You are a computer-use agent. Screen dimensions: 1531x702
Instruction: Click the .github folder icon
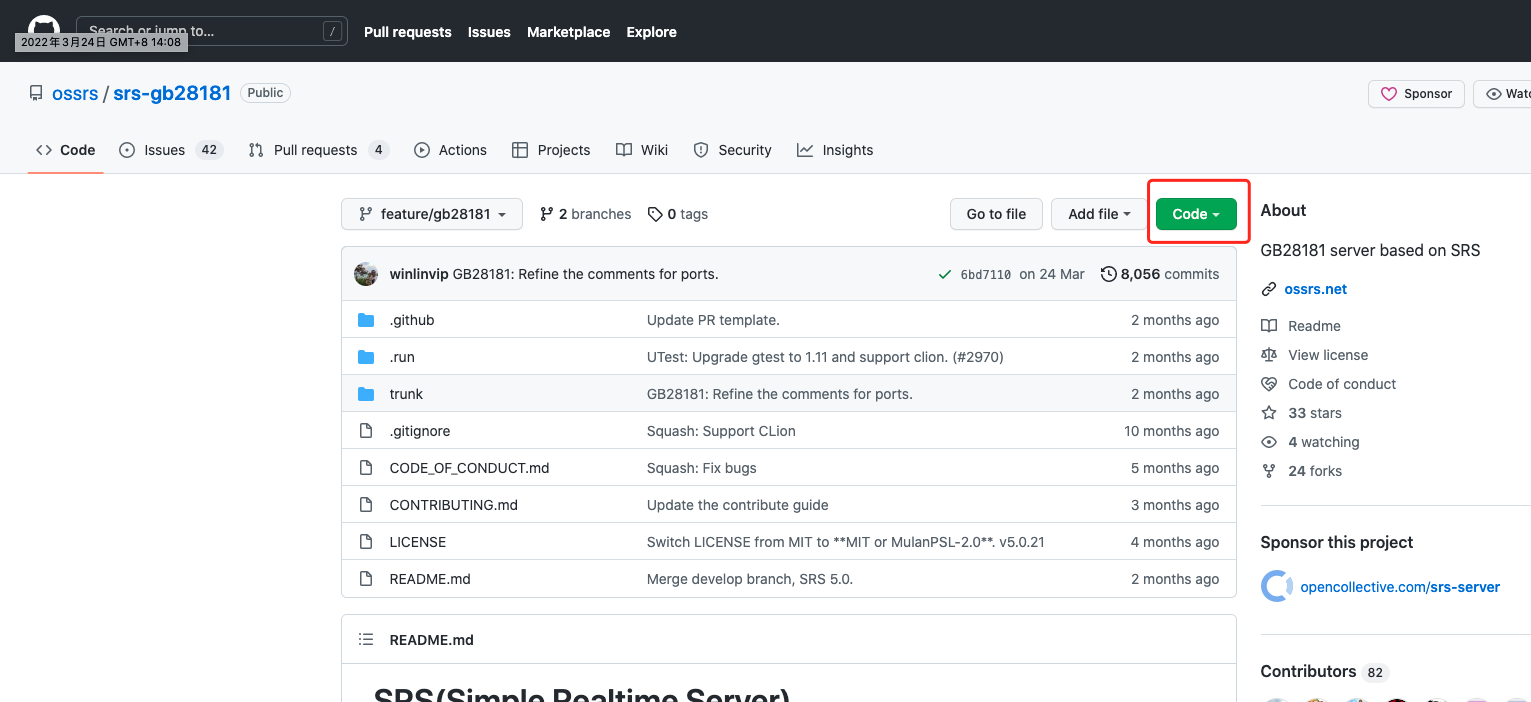[366, 320]
